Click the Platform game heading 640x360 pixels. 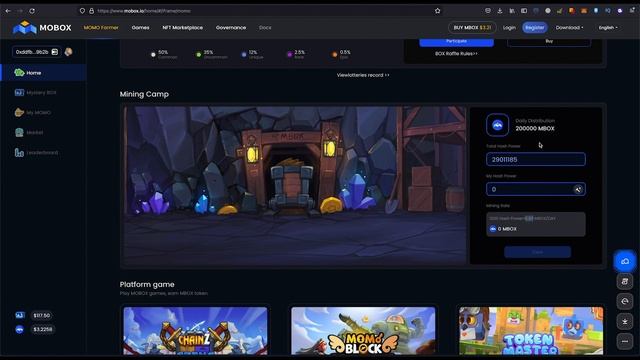147,284
